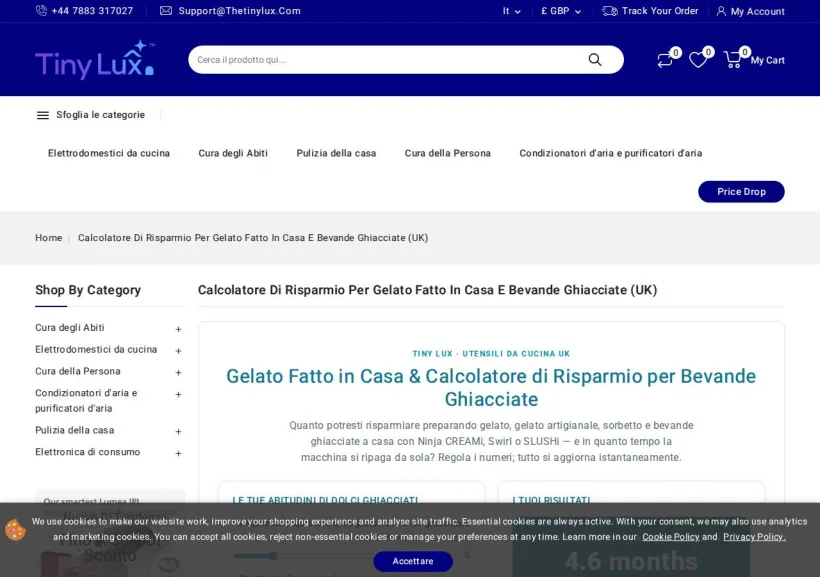This screenshot has height=577, width=820.
Task: Click Elettronica di consumo sidebar link
Action: tap(87, 452)
